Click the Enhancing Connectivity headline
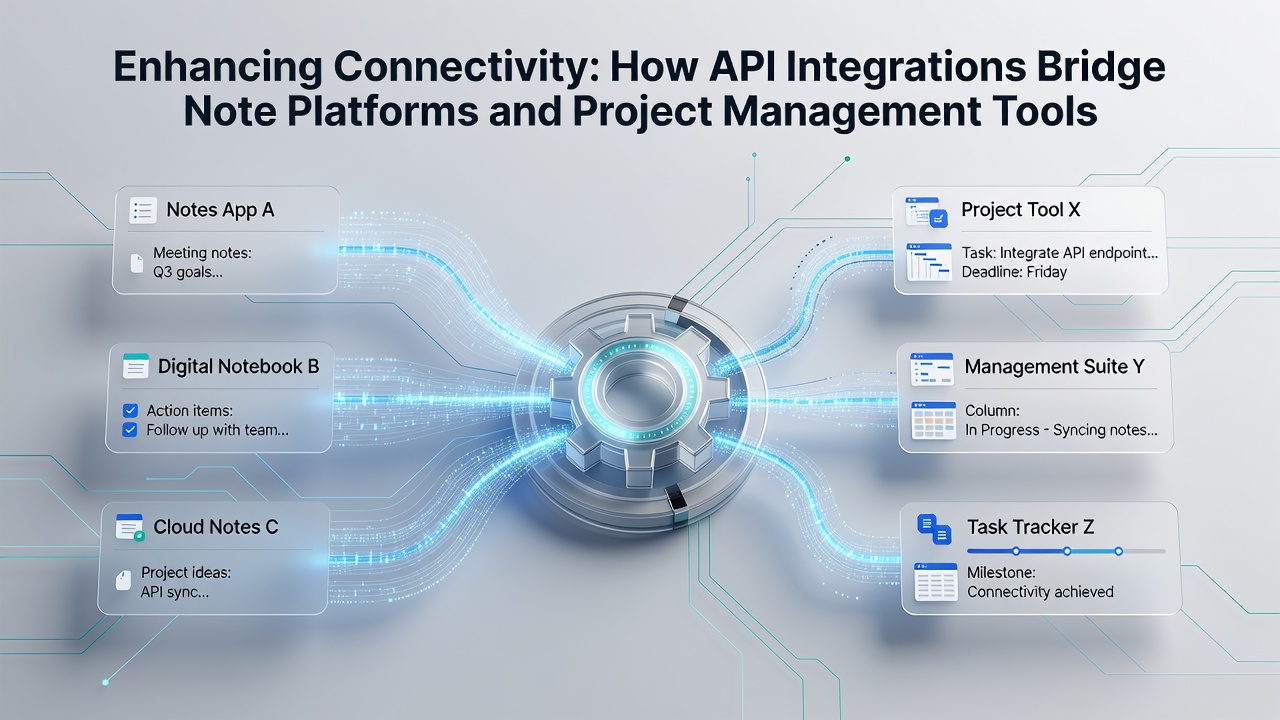Screen dimensions: 1280x720 pyautogui.click(x=640, y=88)
